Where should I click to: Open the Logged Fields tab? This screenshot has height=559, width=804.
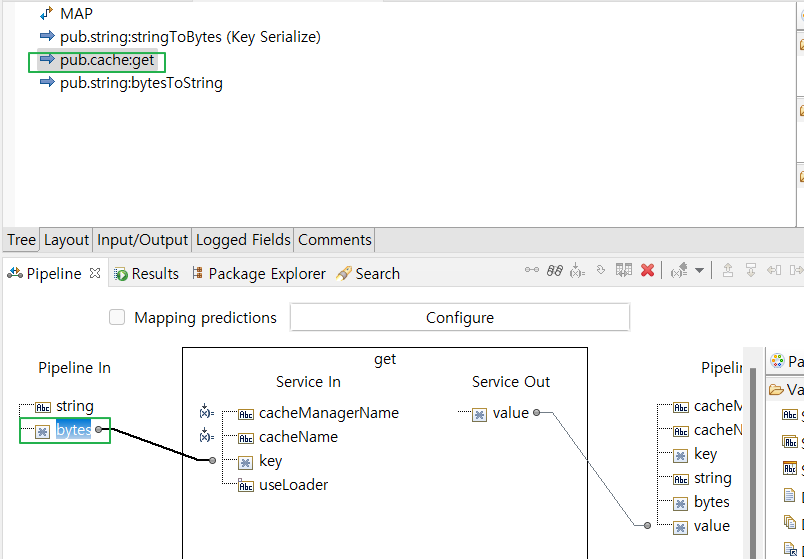coord(243,240)
